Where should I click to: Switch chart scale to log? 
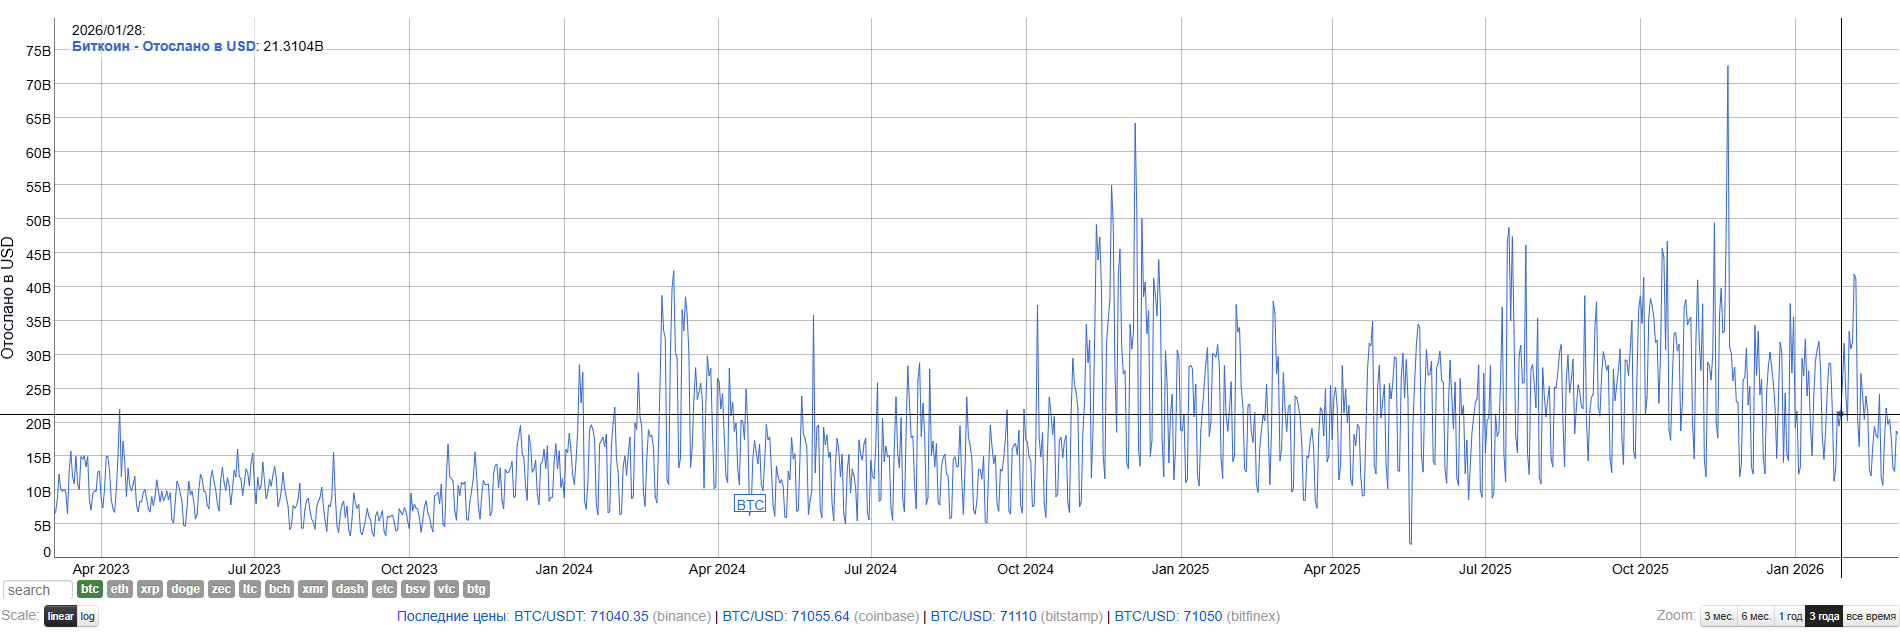[88, 616]
